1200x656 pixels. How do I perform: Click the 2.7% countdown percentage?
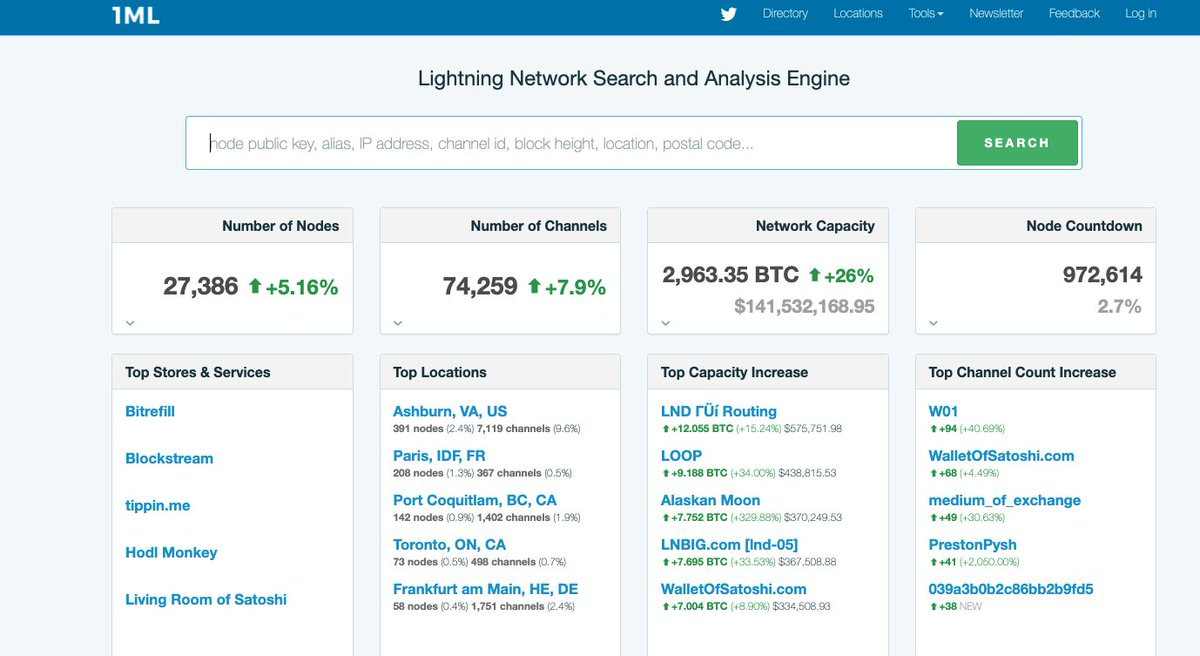point(1119,306)
